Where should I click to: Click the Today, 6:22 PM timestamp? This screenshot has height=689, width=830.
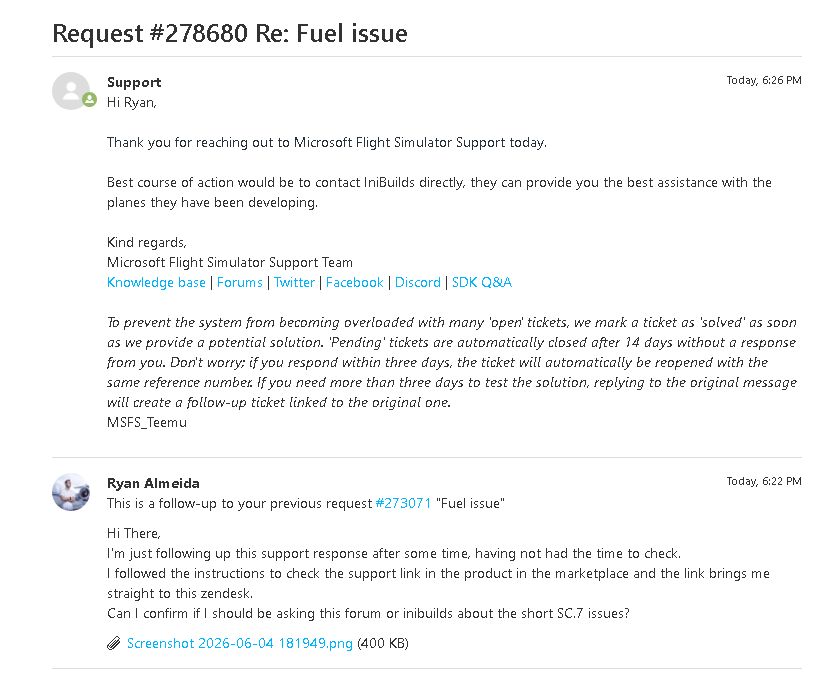coord(764,482)
